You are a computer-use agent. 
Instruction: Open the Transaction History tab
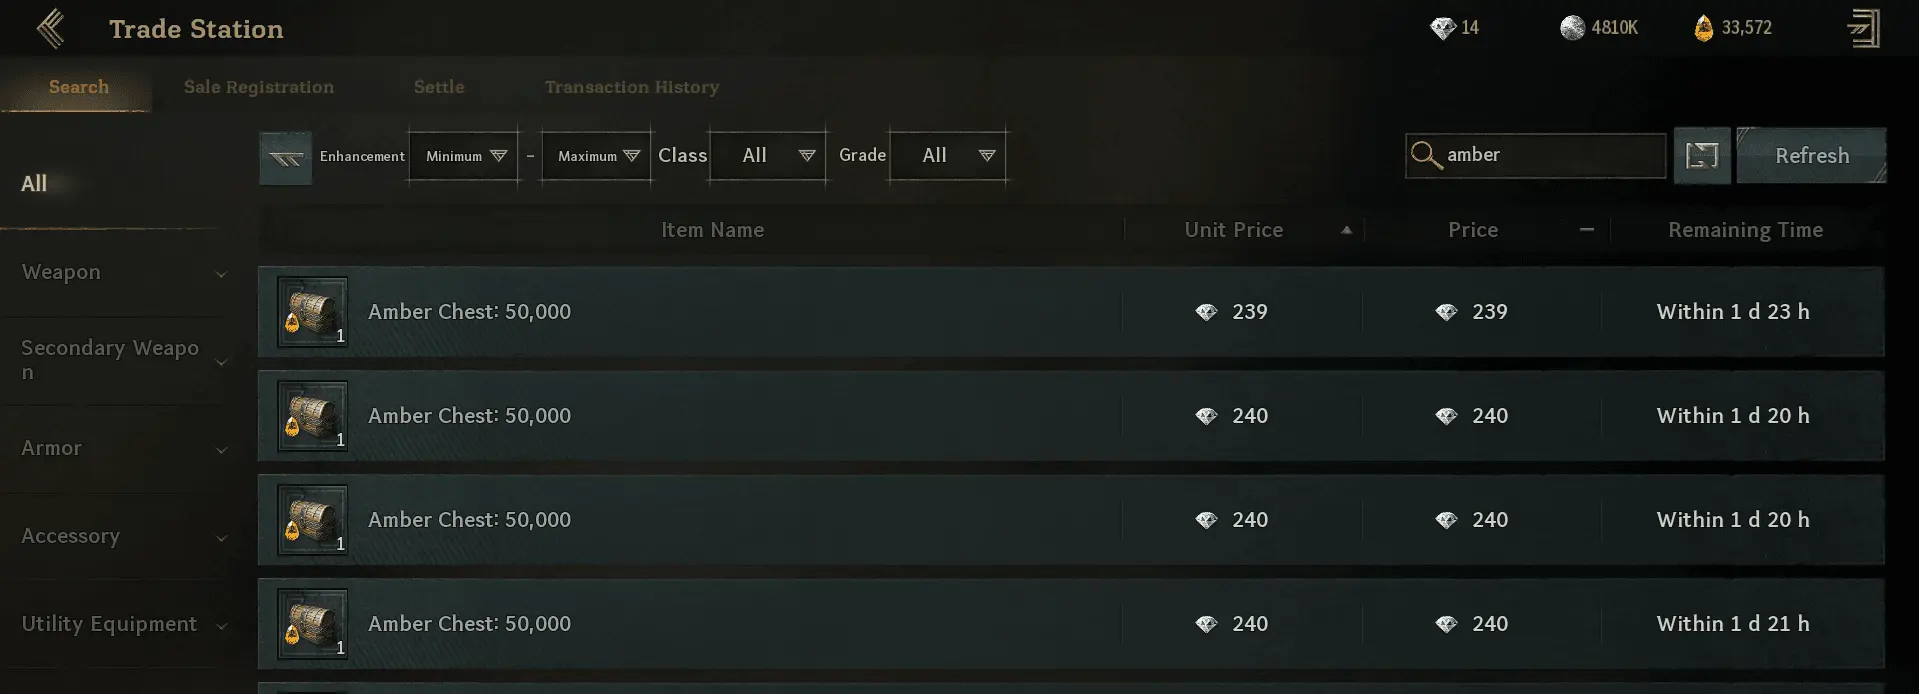click(631, 87)
